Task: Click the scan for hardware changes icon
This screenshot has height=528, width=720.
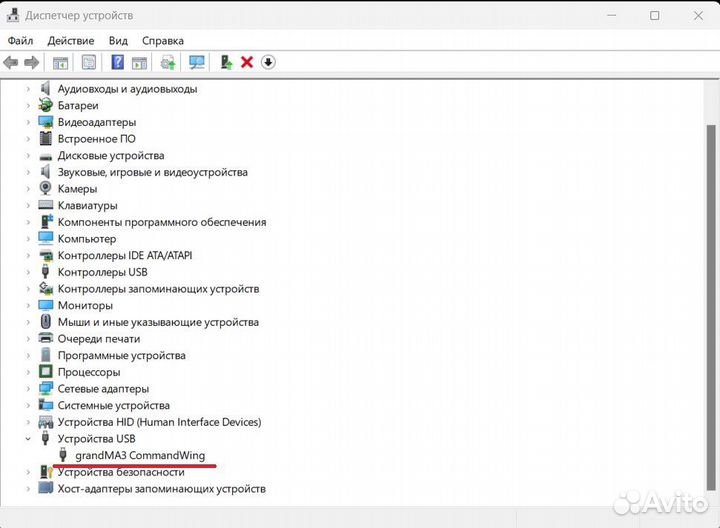Action: (x=197, y=62)
